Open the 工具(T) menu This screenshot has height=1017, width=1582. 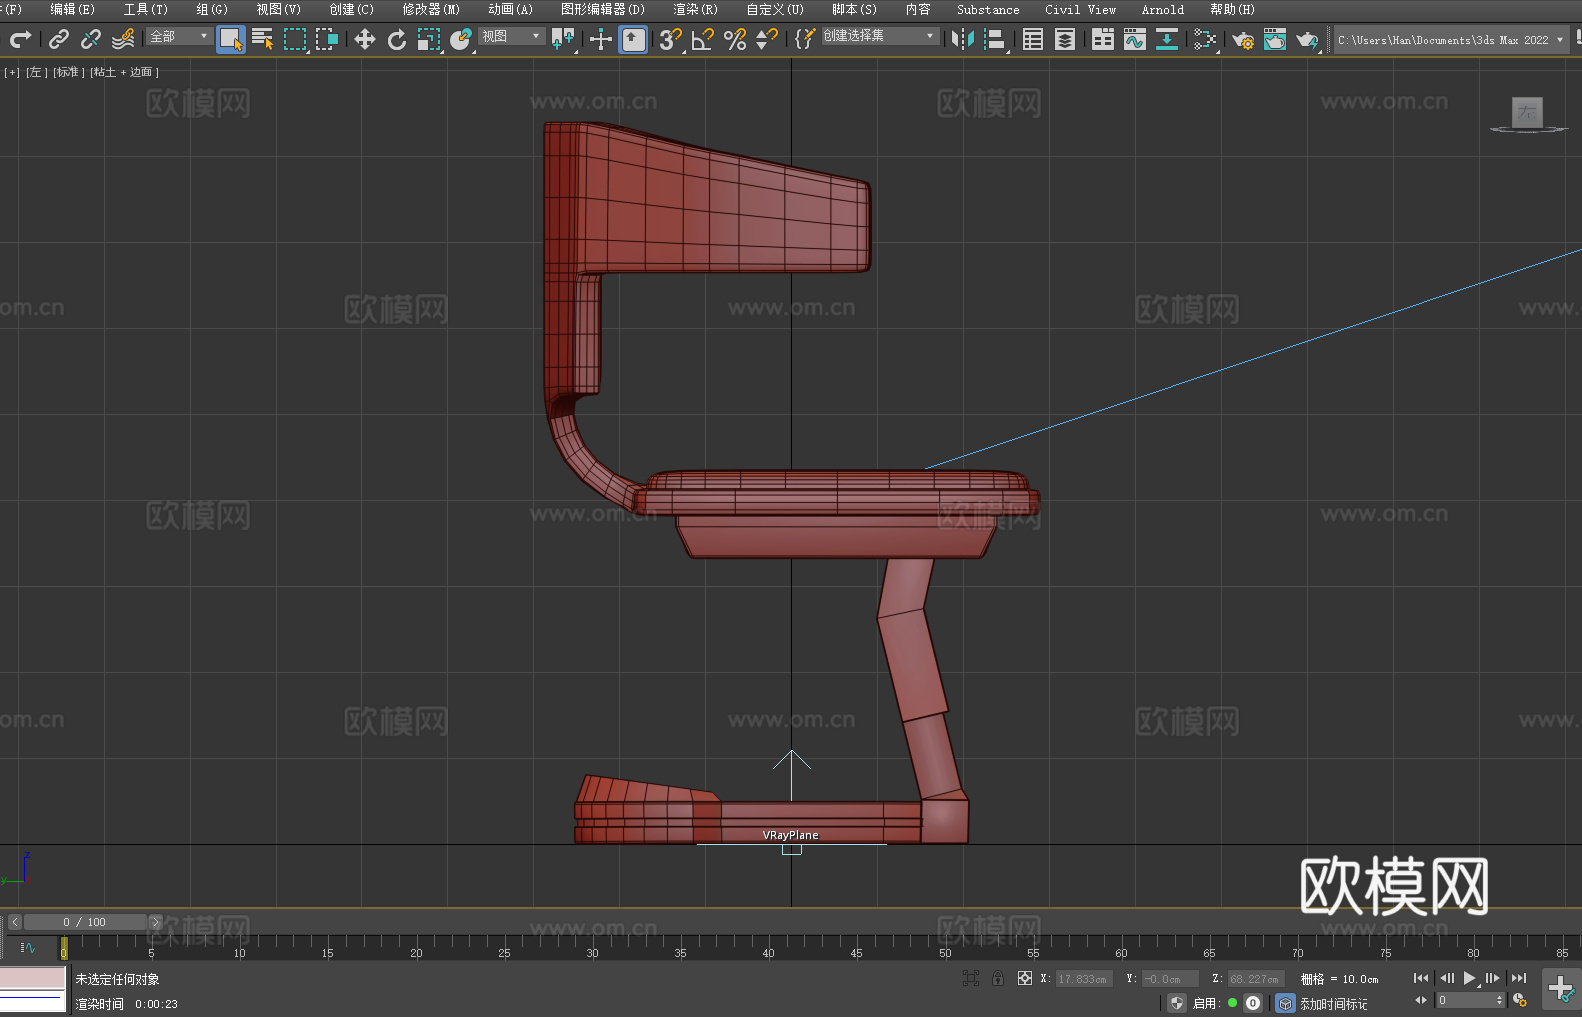[x=146, y=10]
